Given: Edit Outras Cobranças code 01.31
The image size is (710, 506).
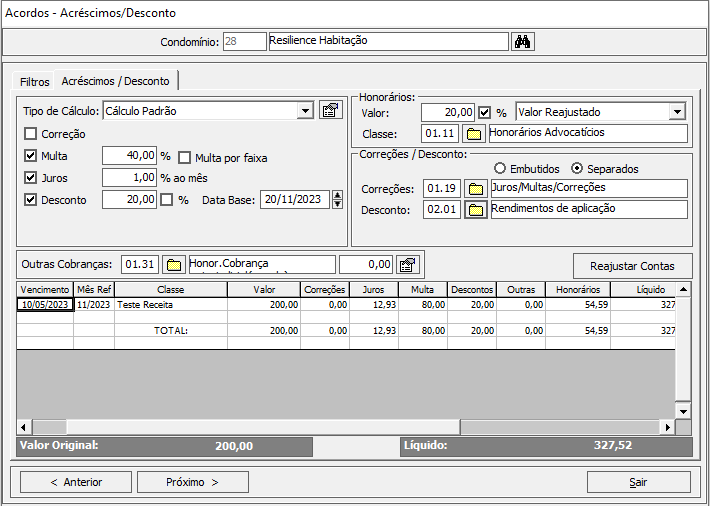Looking at the screenshot, I should [x=140, y=265].
